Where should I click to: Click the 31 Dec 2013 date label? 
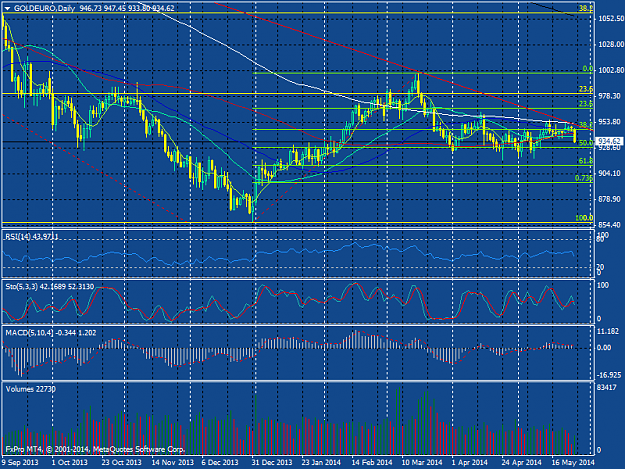tap(272, 463)
